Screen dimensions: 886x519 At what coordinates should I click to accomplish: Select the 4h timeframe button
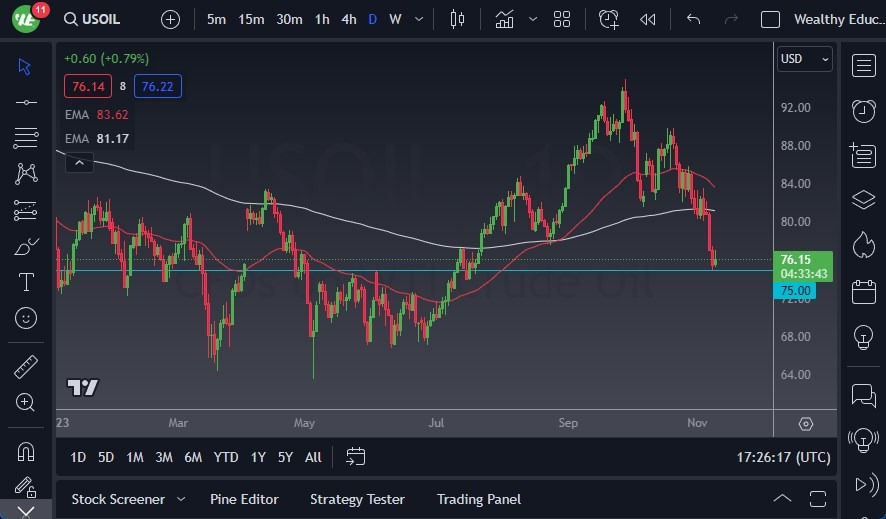tap(348, 19)
